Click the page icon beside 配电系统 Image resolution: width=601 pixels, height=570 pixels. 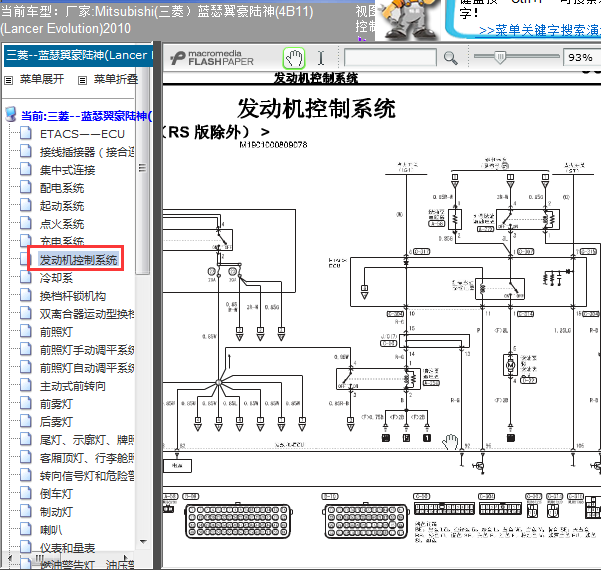pyautogui.click(x=26, y=187)
